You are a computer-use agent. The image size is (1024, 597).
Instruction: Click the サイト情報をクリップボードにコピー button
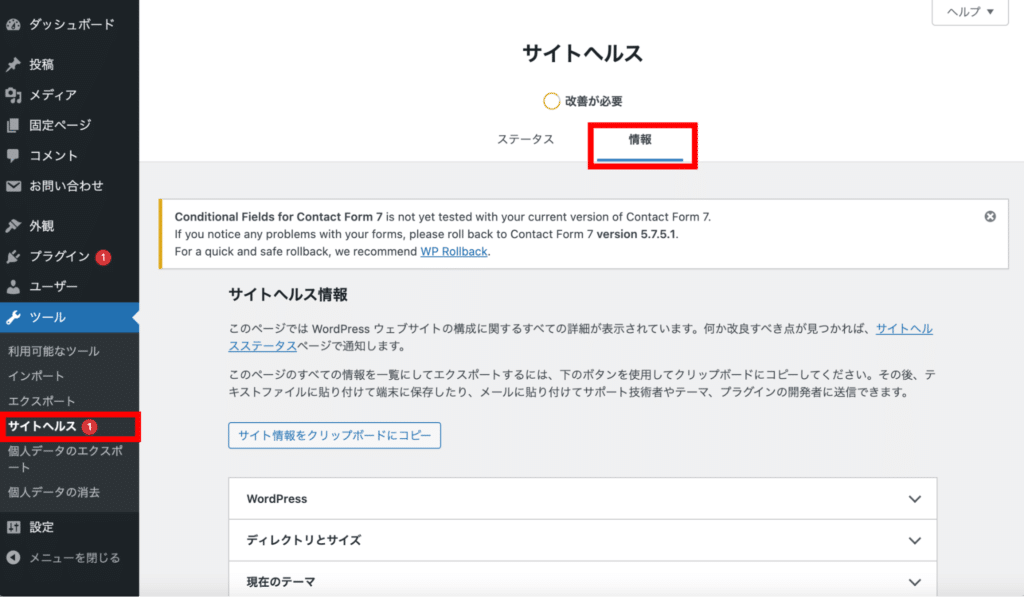tap(333, 435)
